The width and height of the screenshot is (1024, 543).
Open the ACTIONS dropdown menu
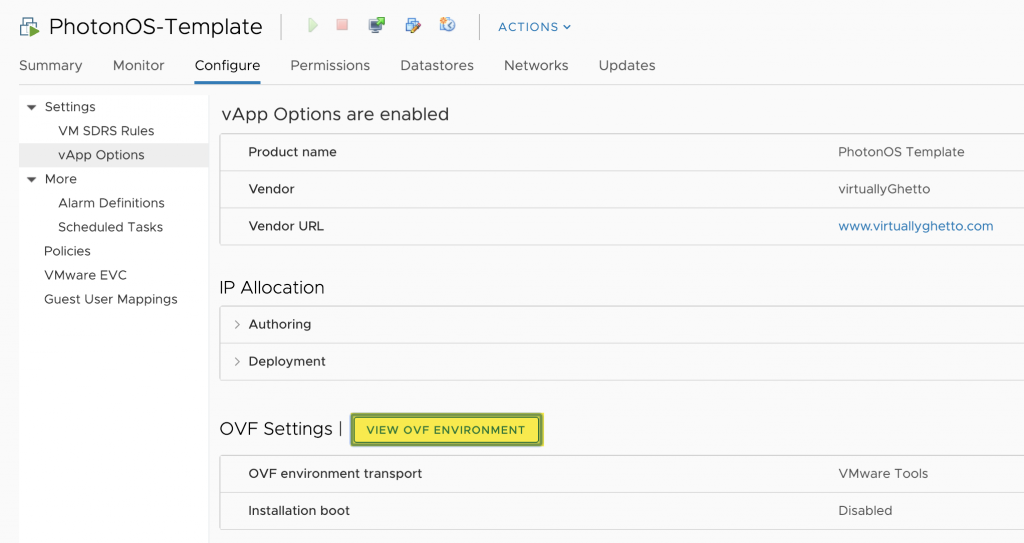click(x=534, y=27)
